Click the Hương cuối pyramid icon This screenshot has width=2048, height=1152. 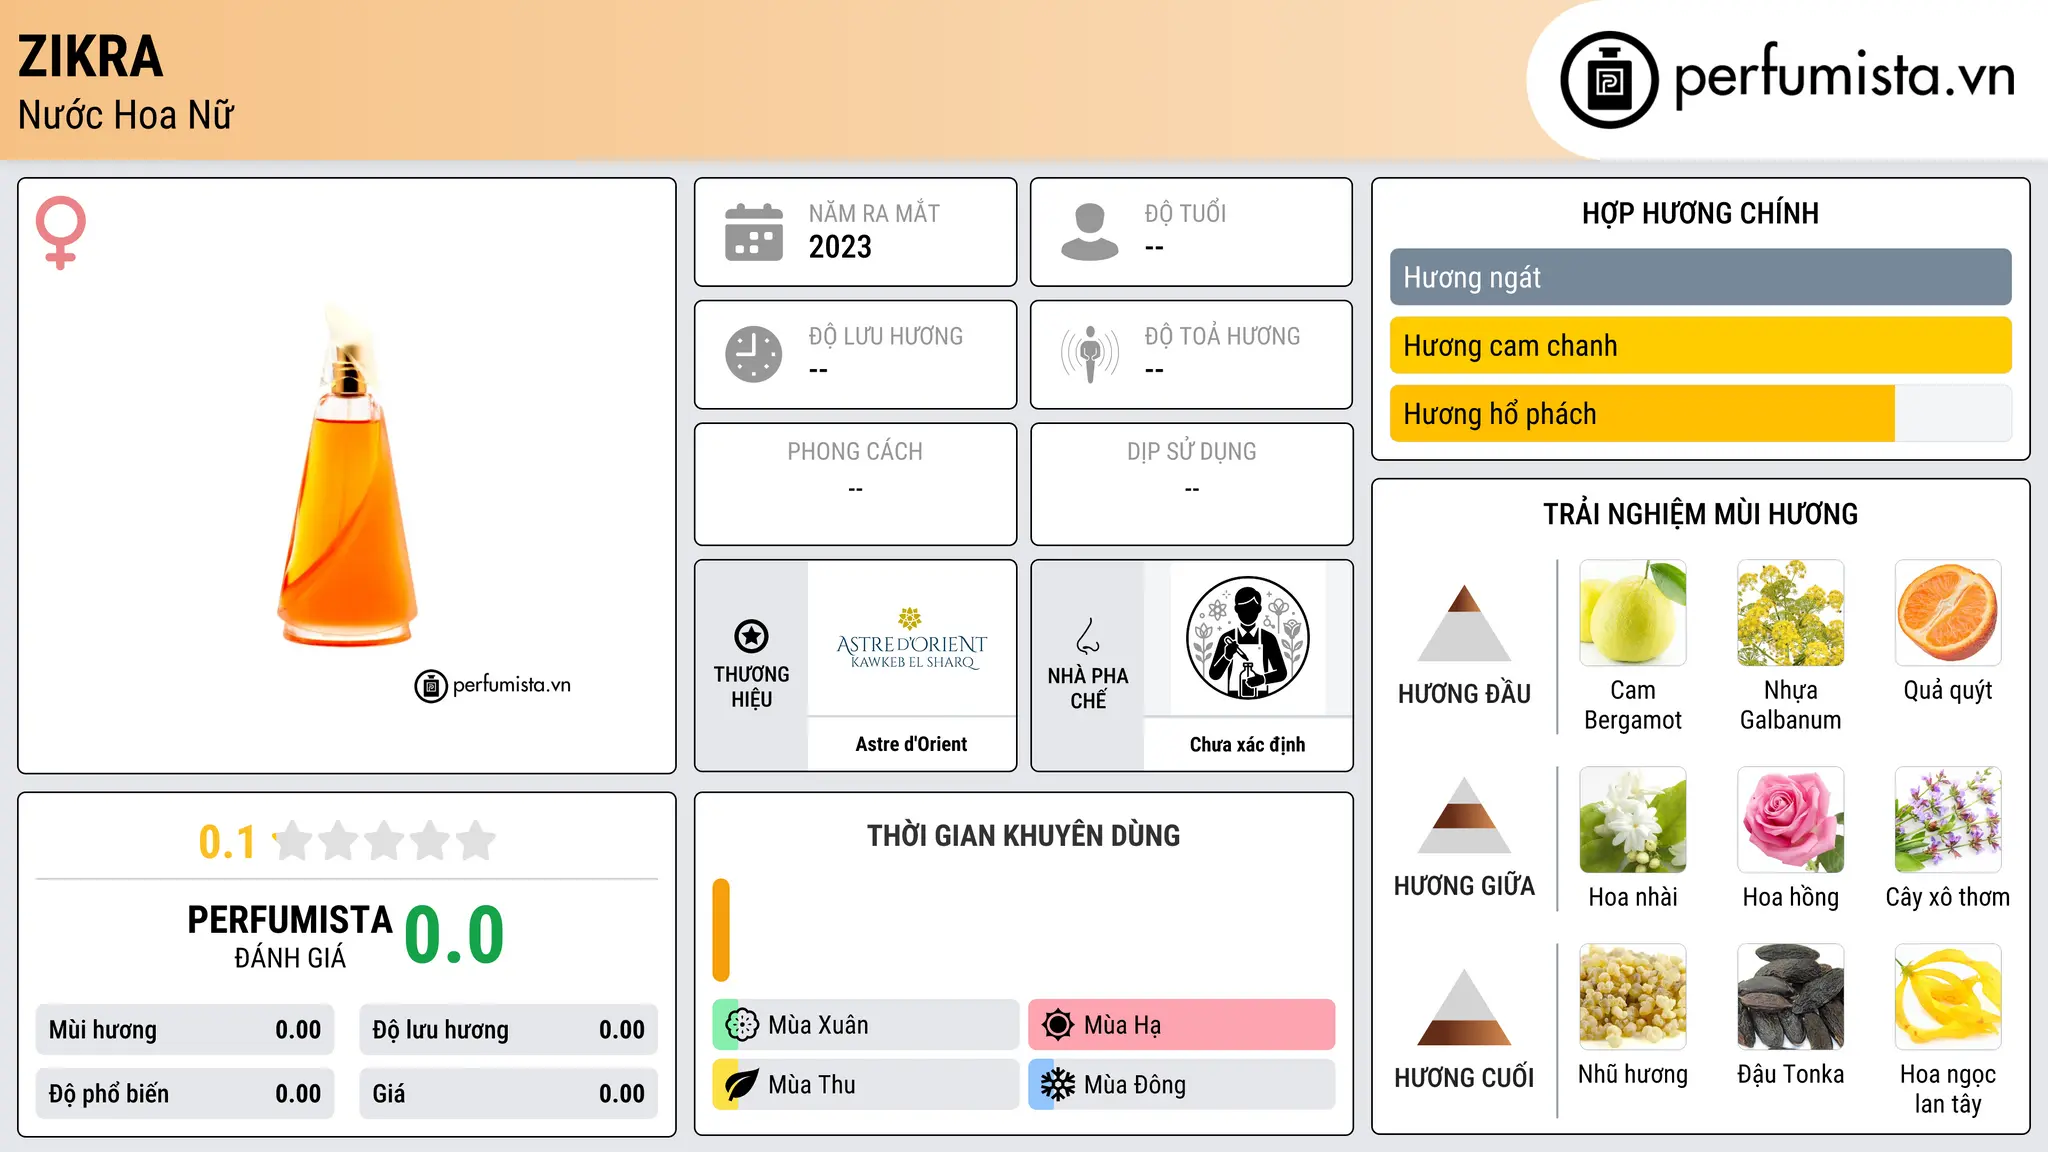click(1464, 1006)
